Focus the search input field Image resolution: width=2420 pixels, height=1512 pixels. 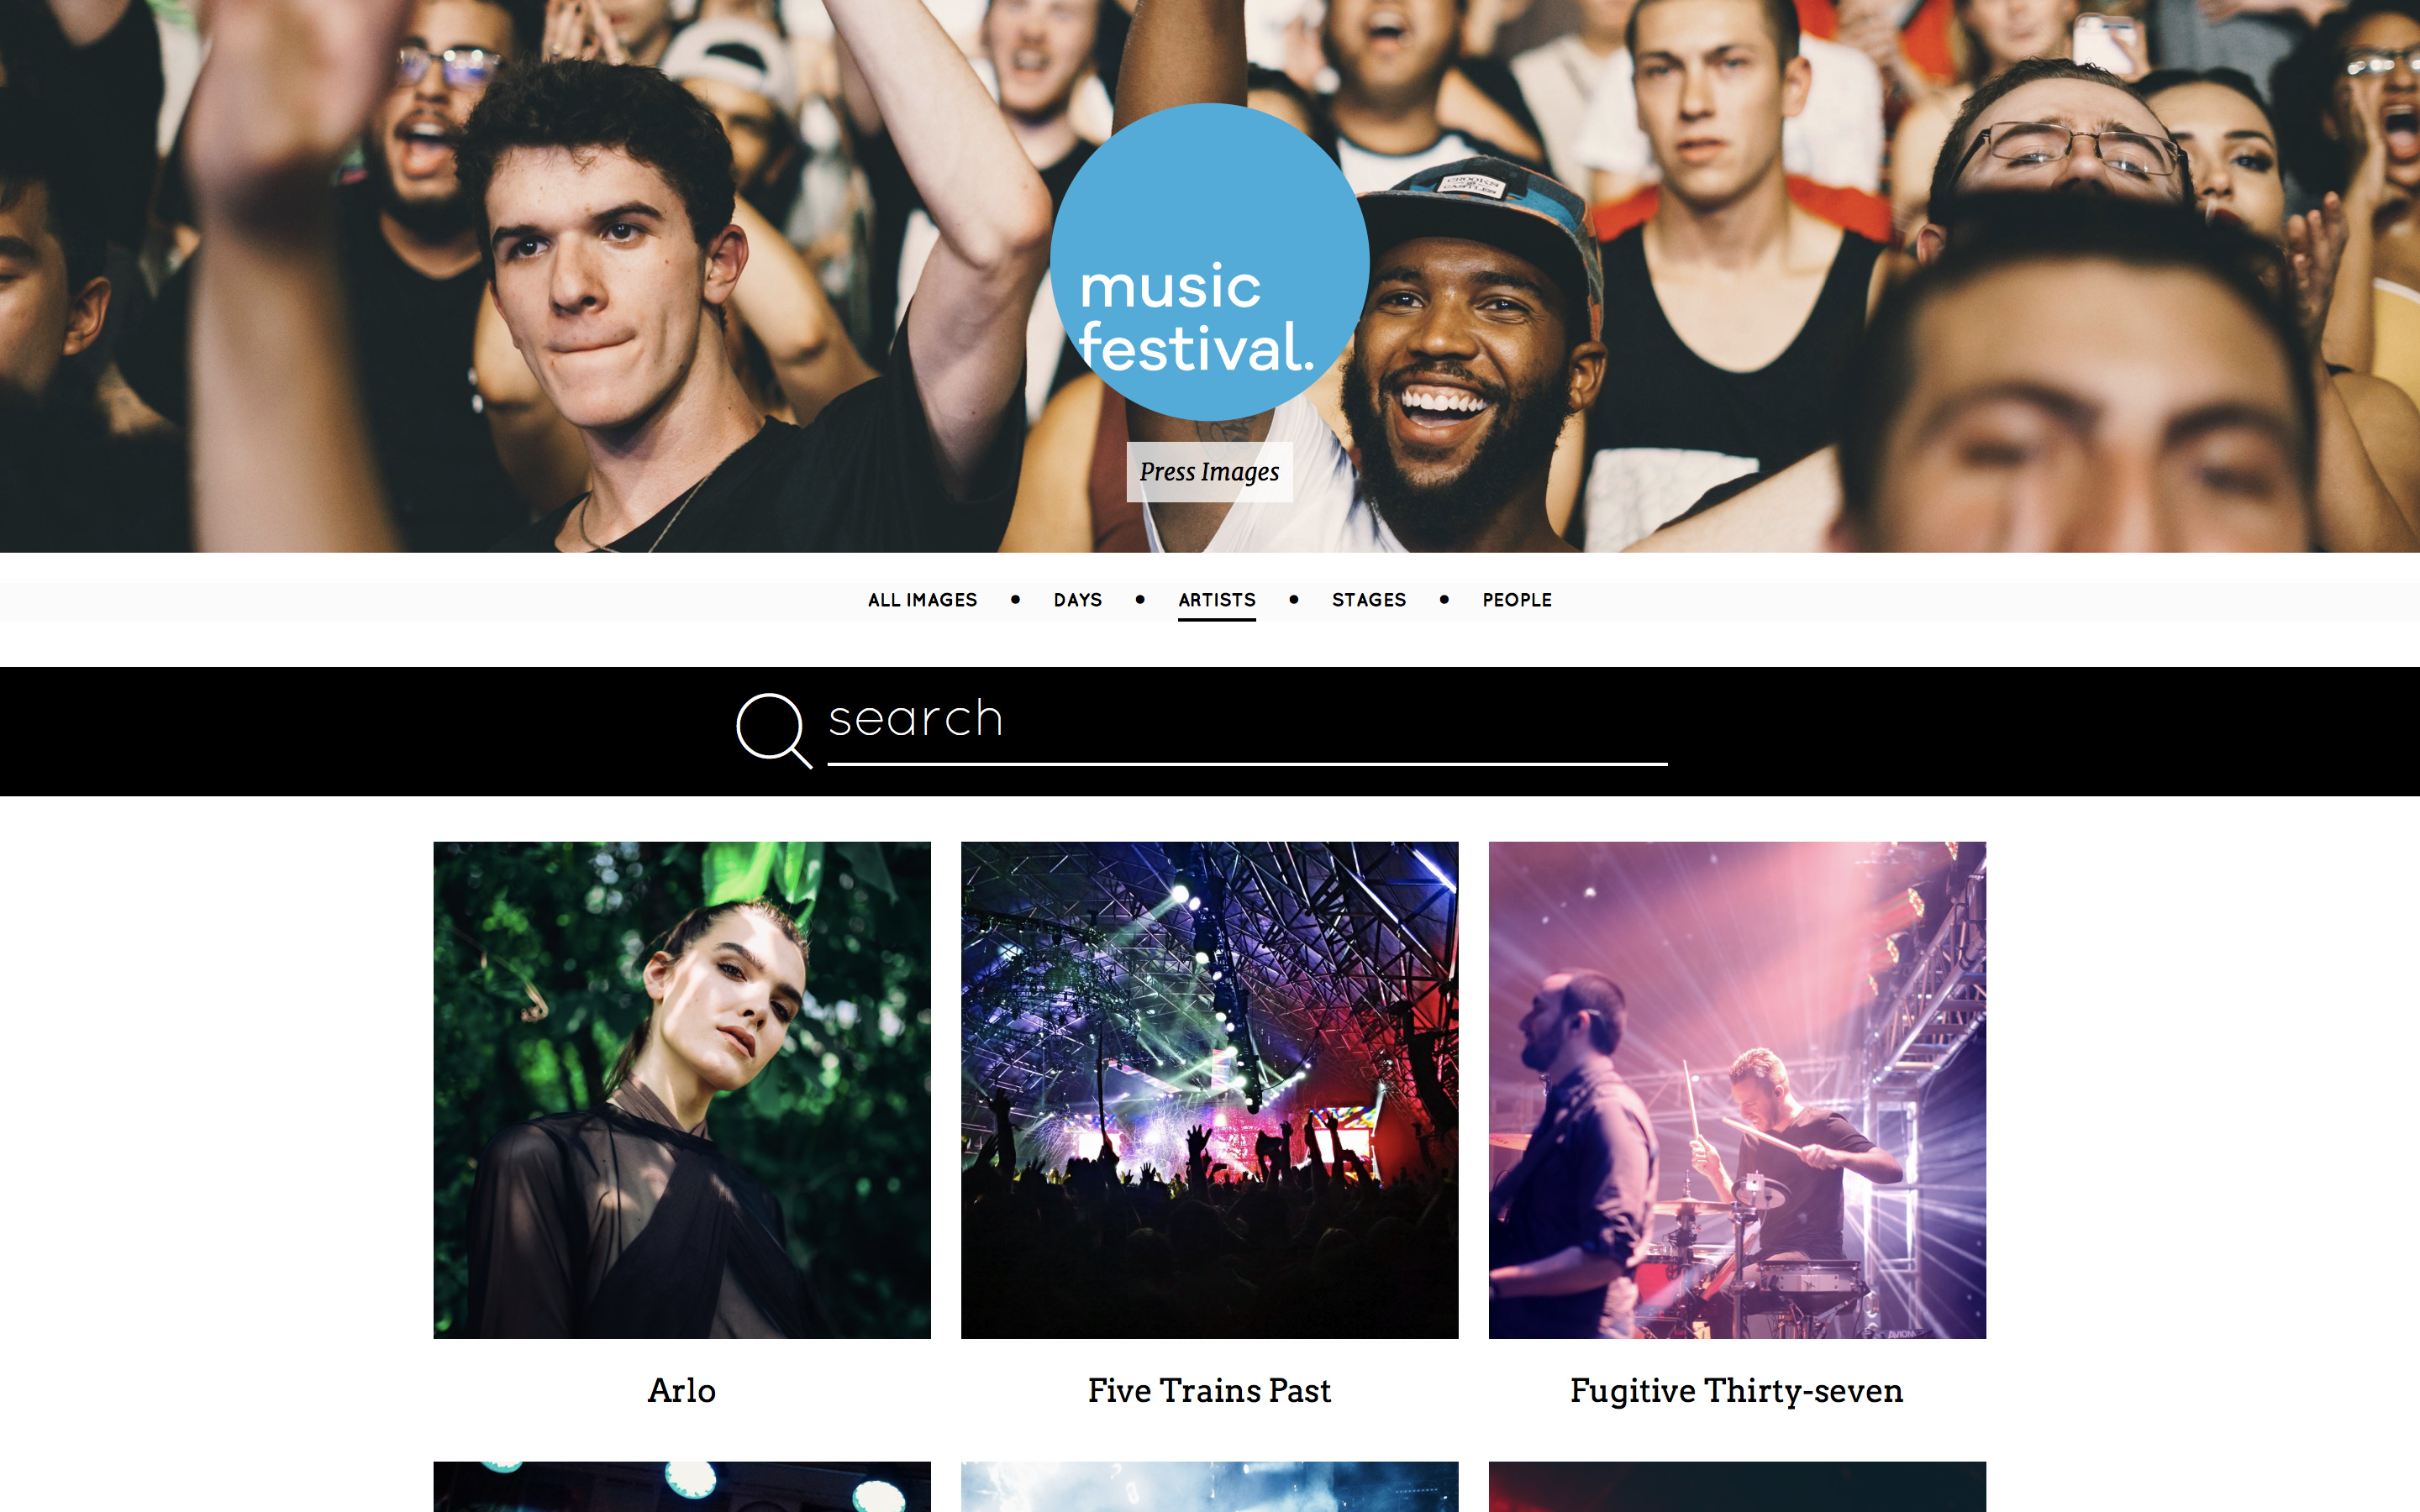point(1247,727)
